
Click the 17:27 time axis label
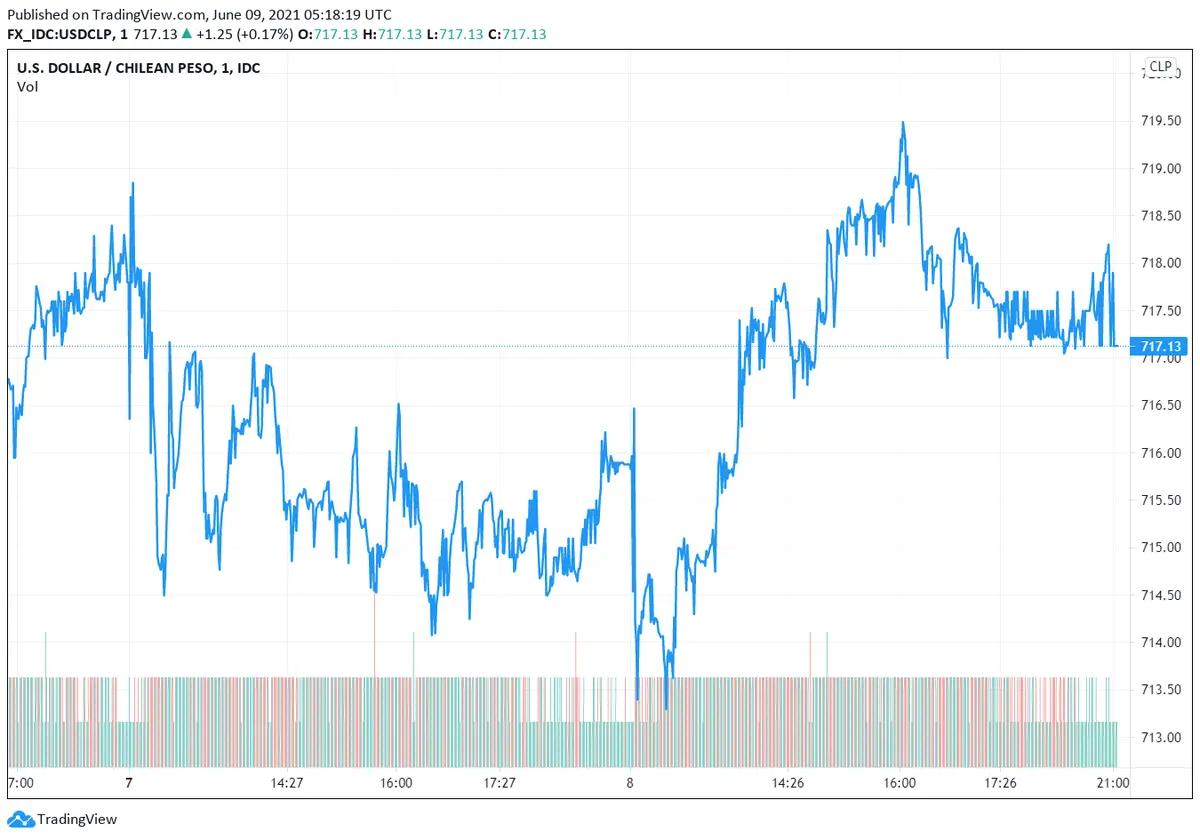point(499,783)
